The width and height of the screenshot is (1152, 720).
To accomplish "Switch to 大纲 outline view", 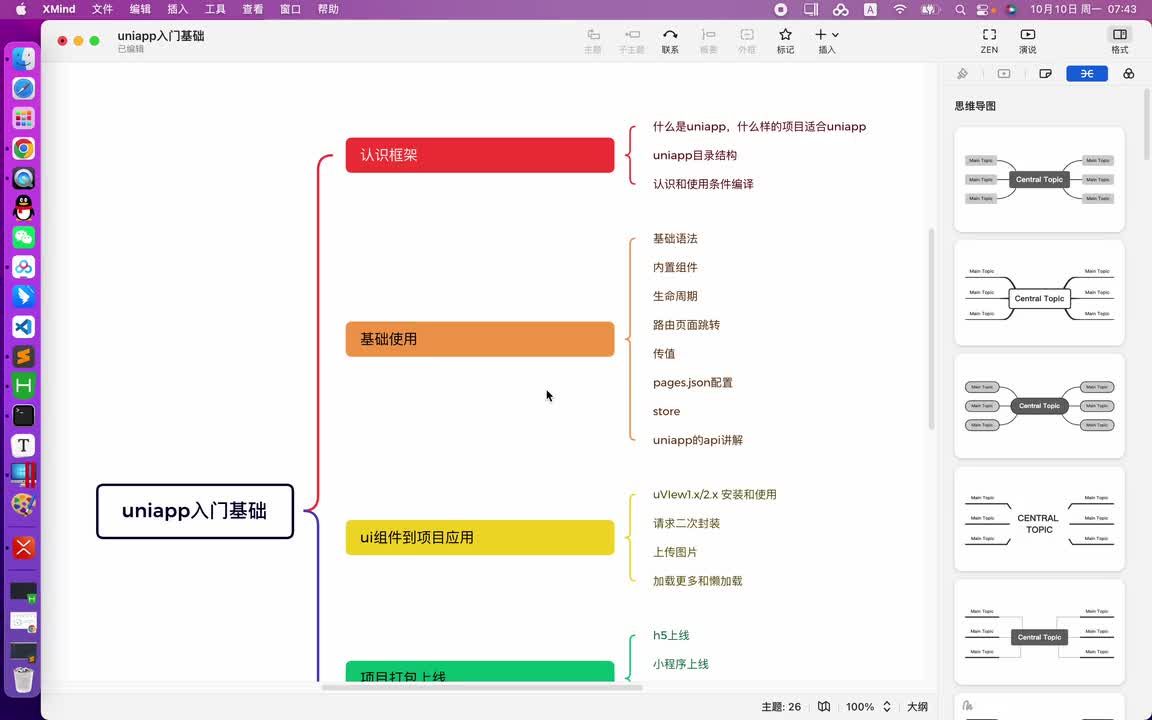I will click(x=917, y=706).
